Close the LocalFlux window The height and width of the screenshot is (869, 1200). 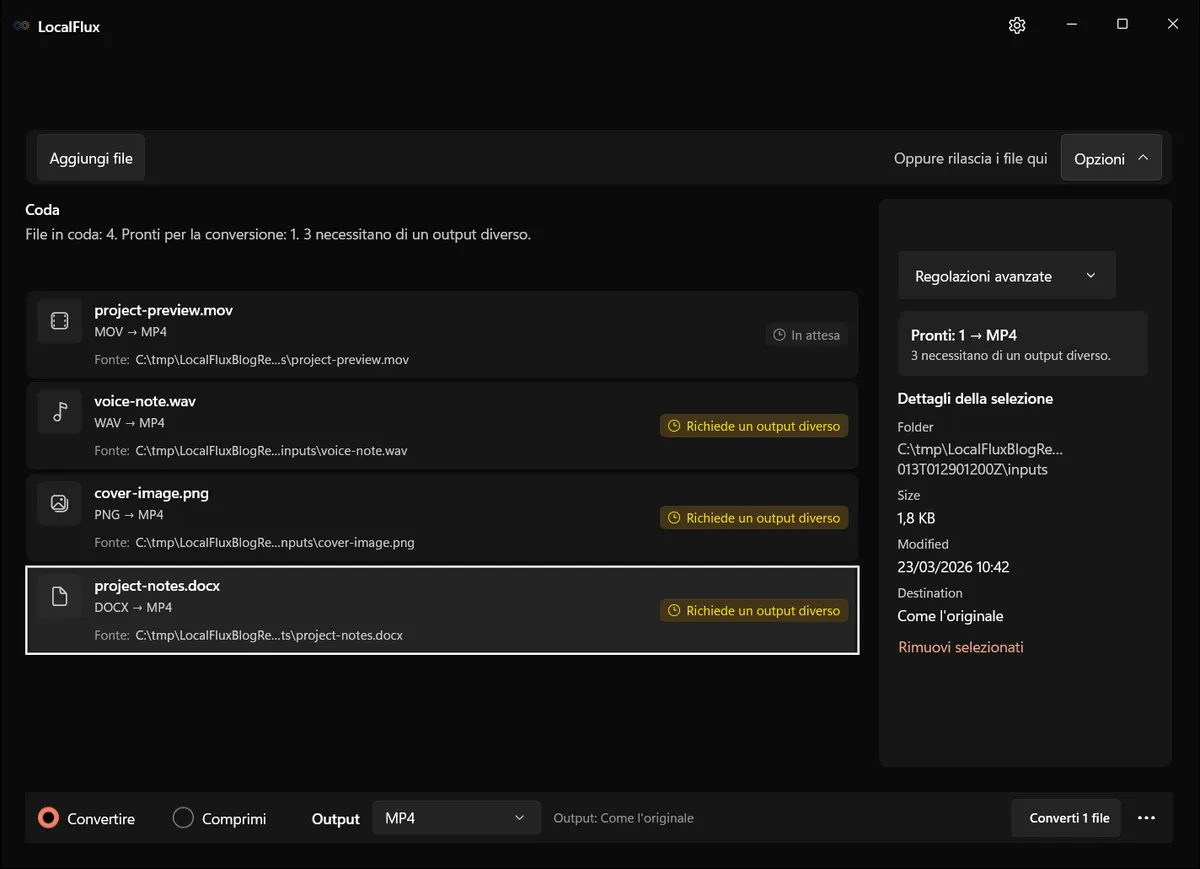click(1173, 25)
